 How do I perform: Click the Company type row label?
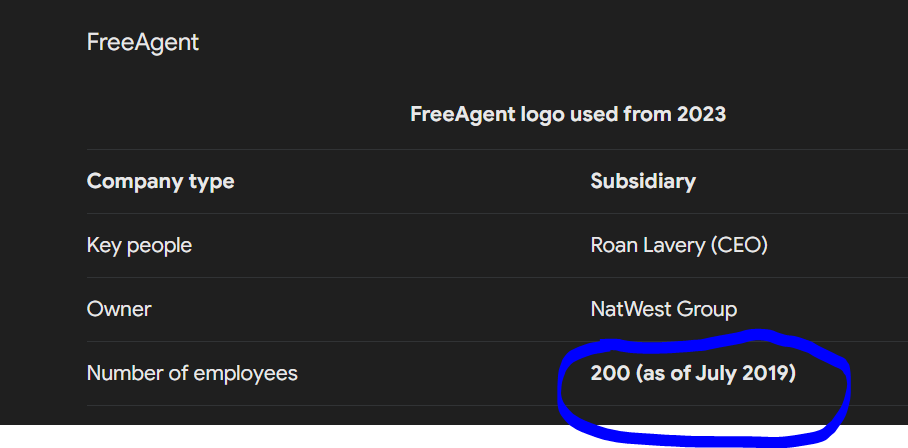click(x=160, y=182)
